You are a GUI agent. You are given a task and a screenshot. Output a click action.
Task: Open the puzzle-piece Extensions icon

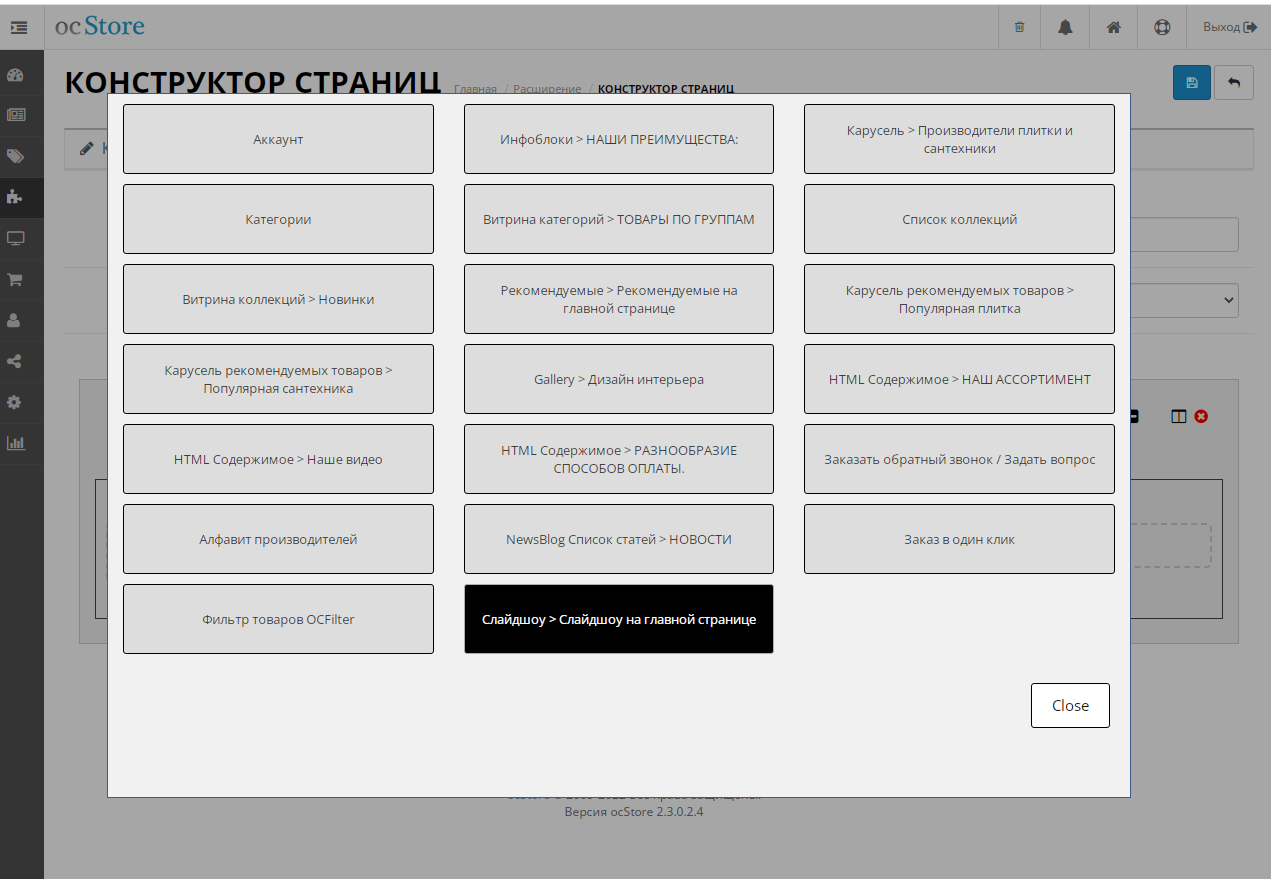coord(15,197)
